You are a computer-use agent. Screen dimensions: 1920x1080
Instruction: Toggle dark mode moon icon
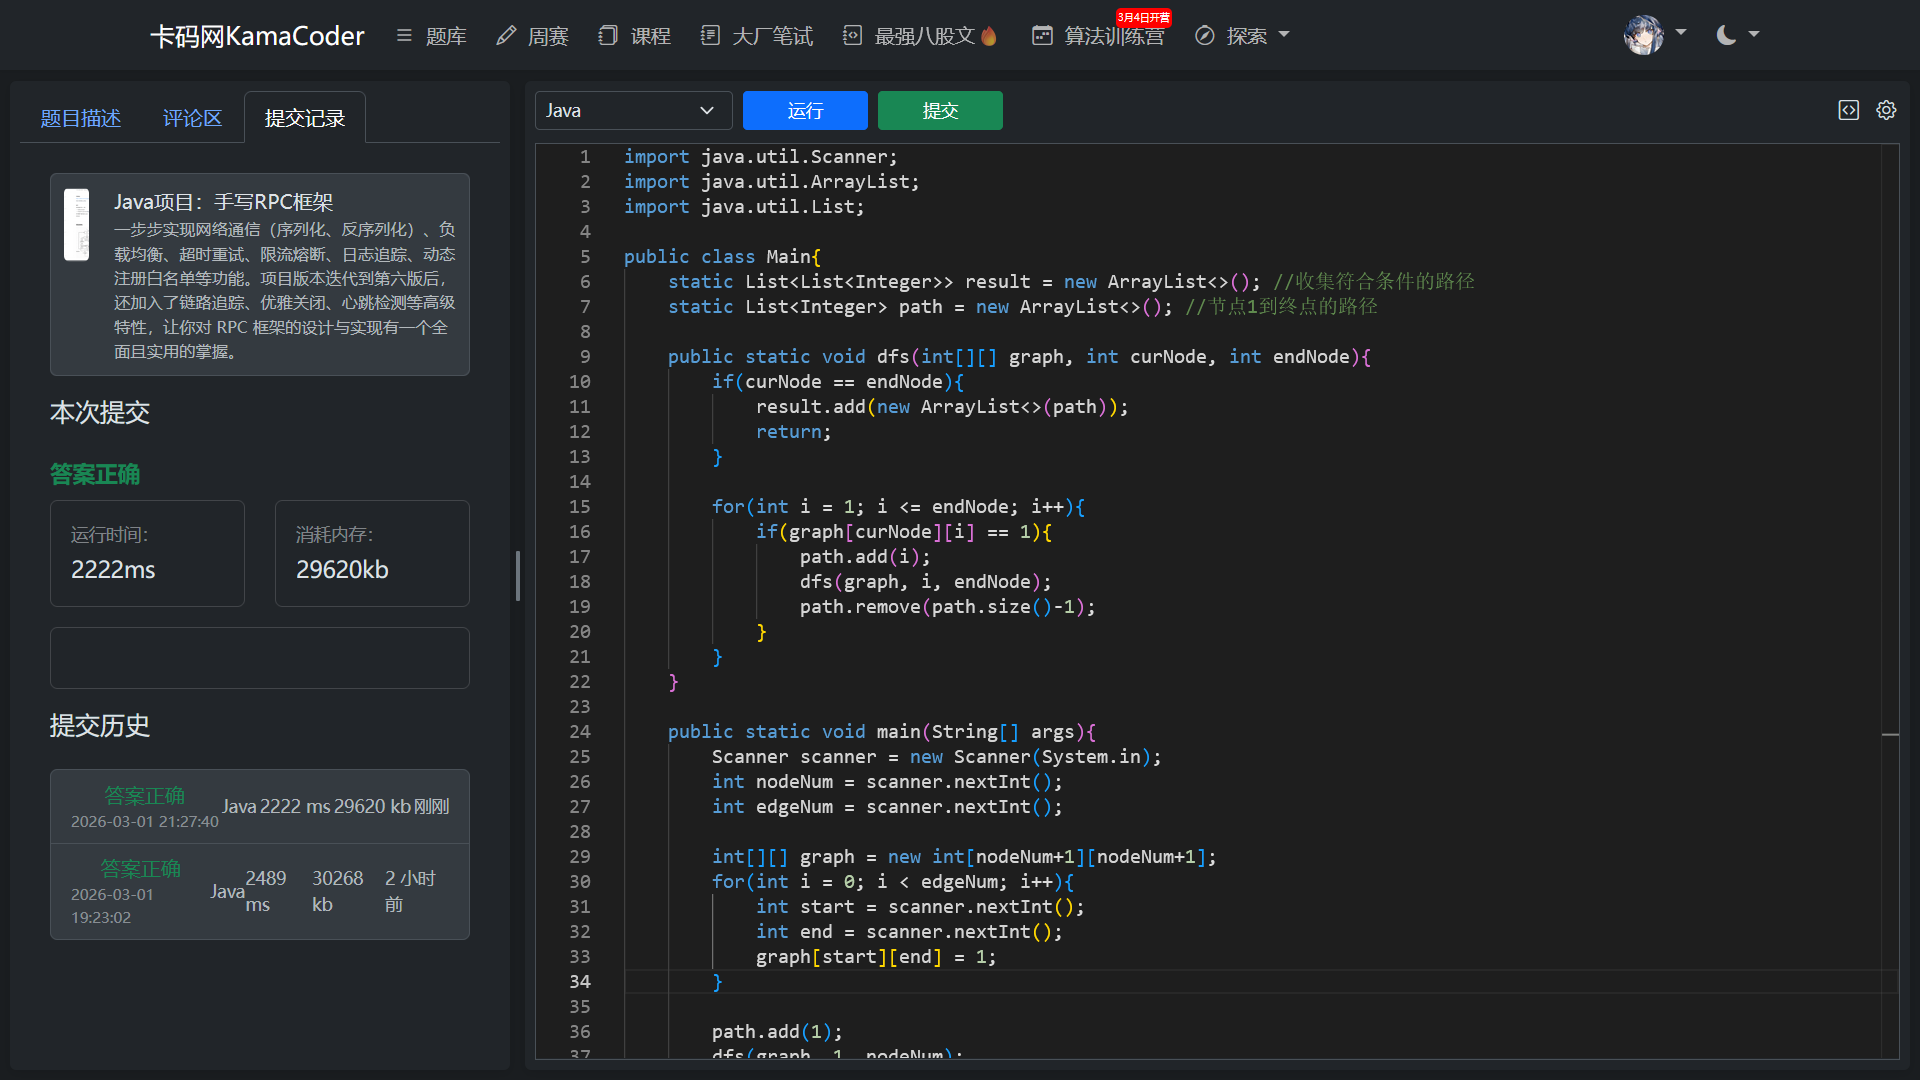click(x=1726, y=36)
